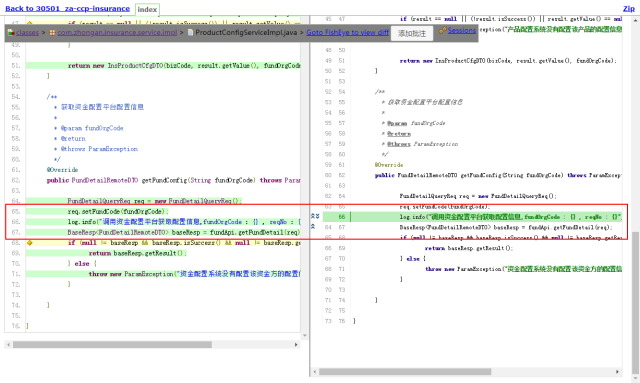Image resolution: width=640 pixels, height=383 pixels.
Task: Click the FundDetailQueryReq declaration in right pane
Action: (478, 196)
